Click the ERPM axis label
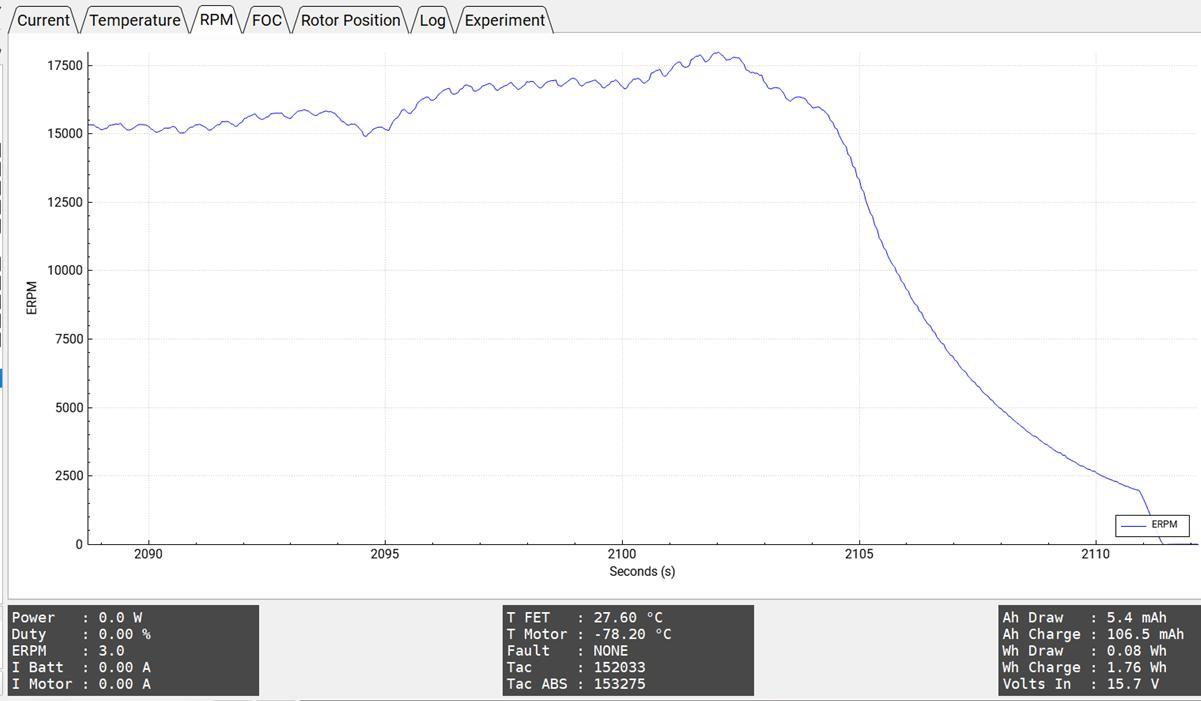The height and width of the screenshot is (701, 1201). coord(32,297)
